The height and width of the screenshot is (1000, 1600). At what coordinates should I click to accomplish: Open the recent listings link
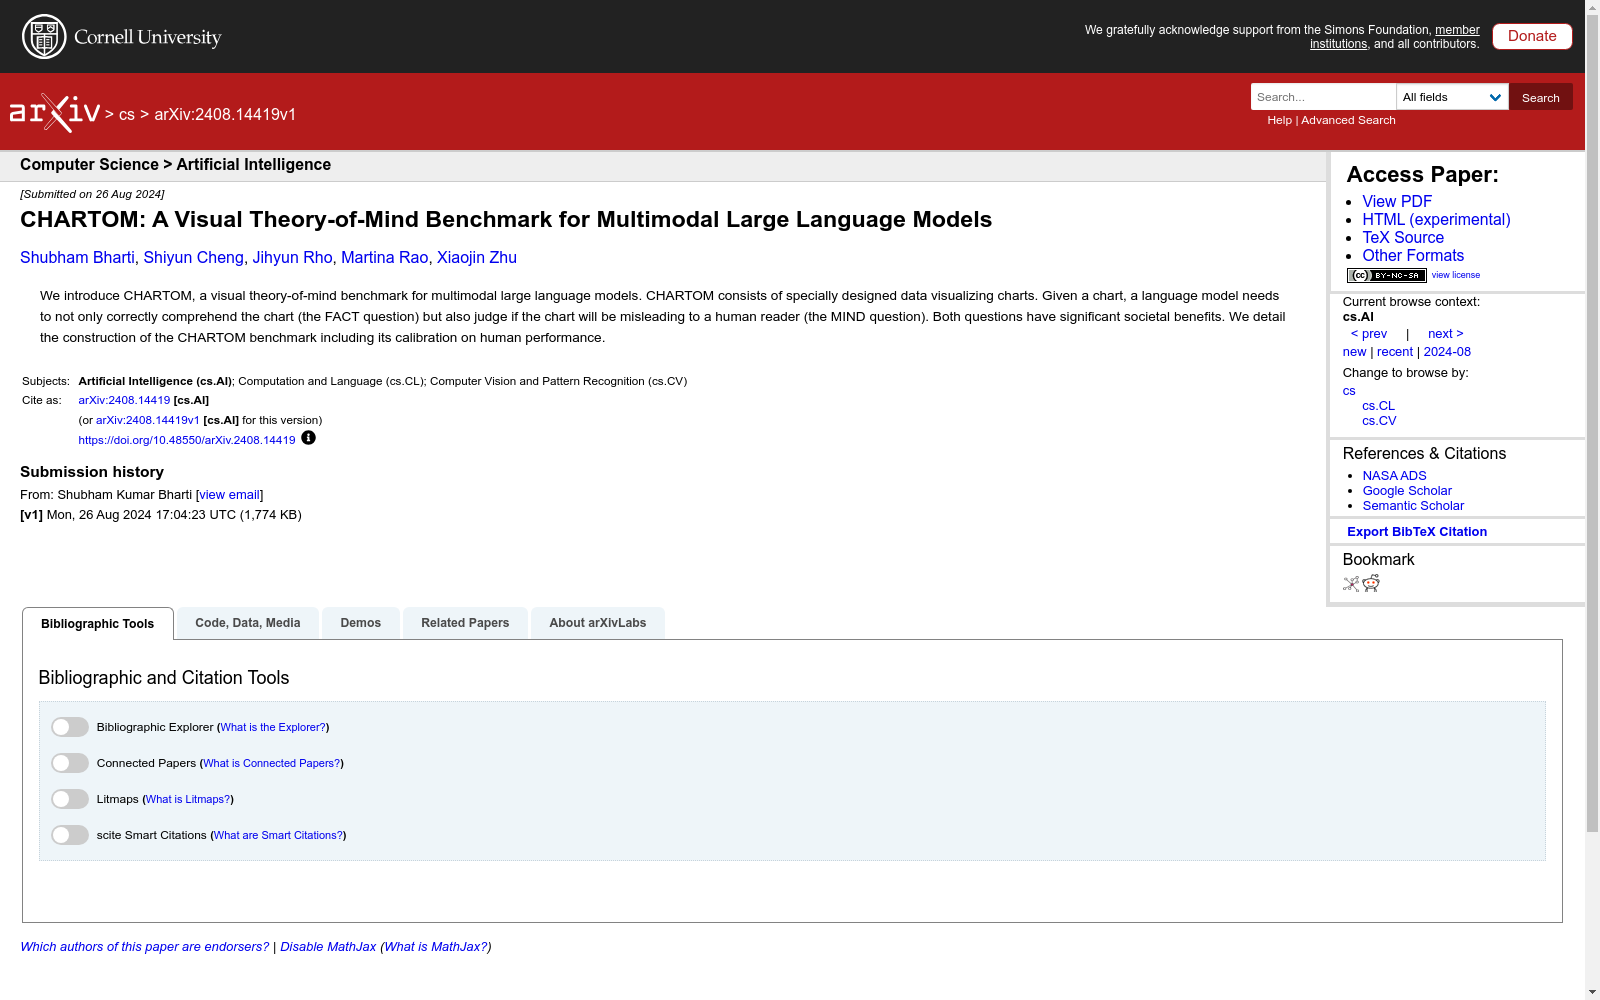1394,352
